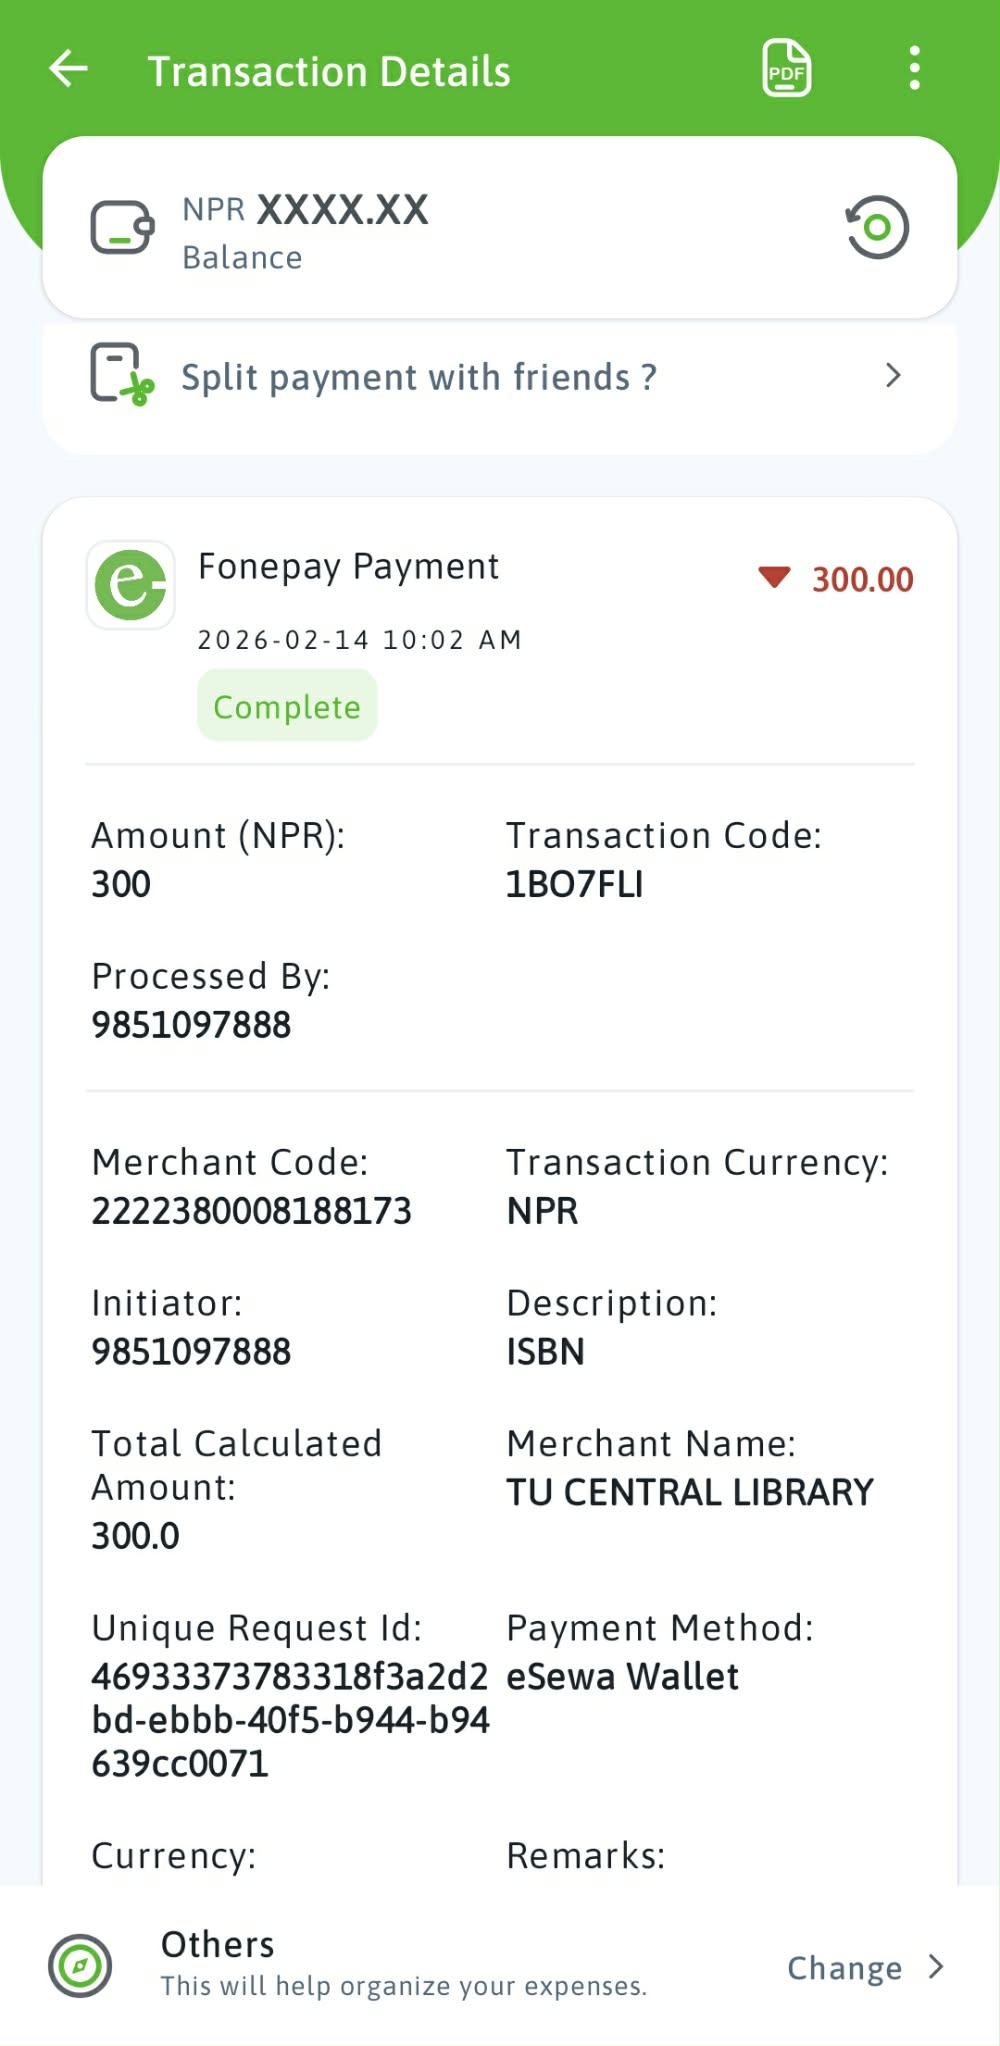Tap the eSewa Fonepay logo

(x=131, y=585)
